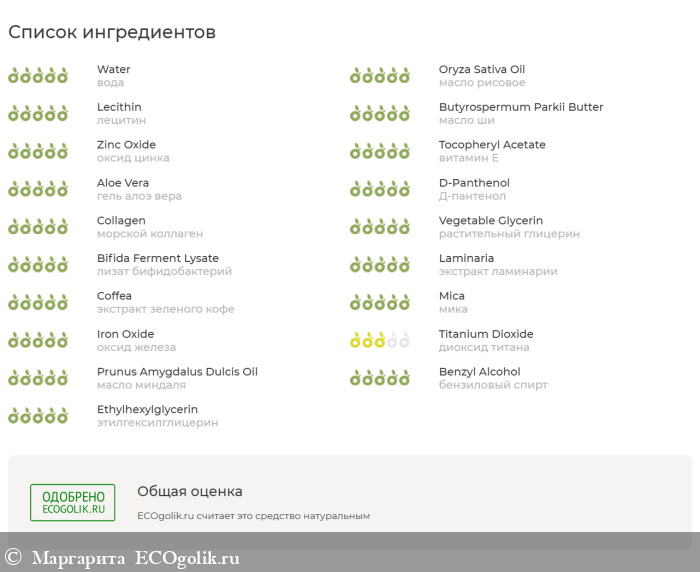Click the Iron Oxide ingredient name
The width and height of the screenshot is (700, 572).
[125, 334]
